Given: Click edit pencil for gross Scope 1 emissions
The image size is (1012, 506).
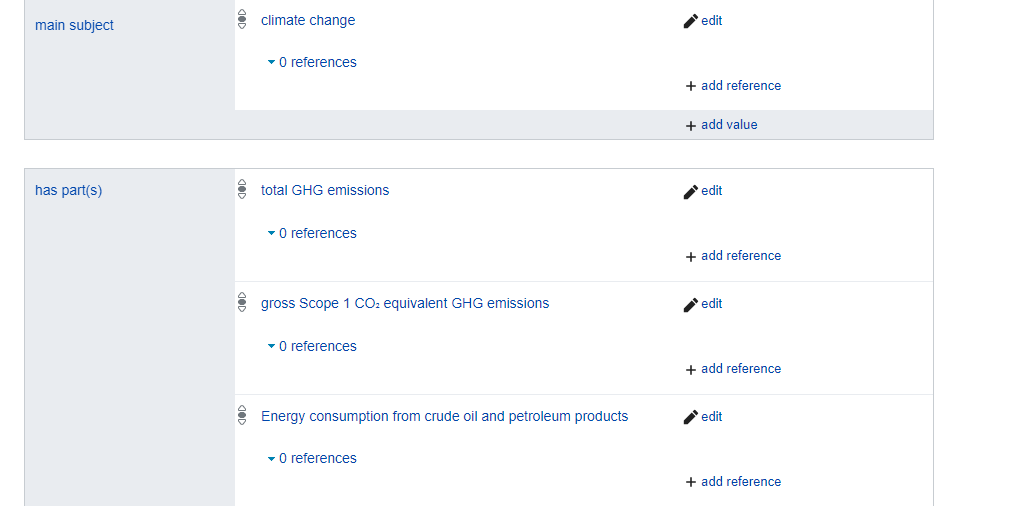Looking at the screenshot, I should pyautogui.click(x=702, y=304).
